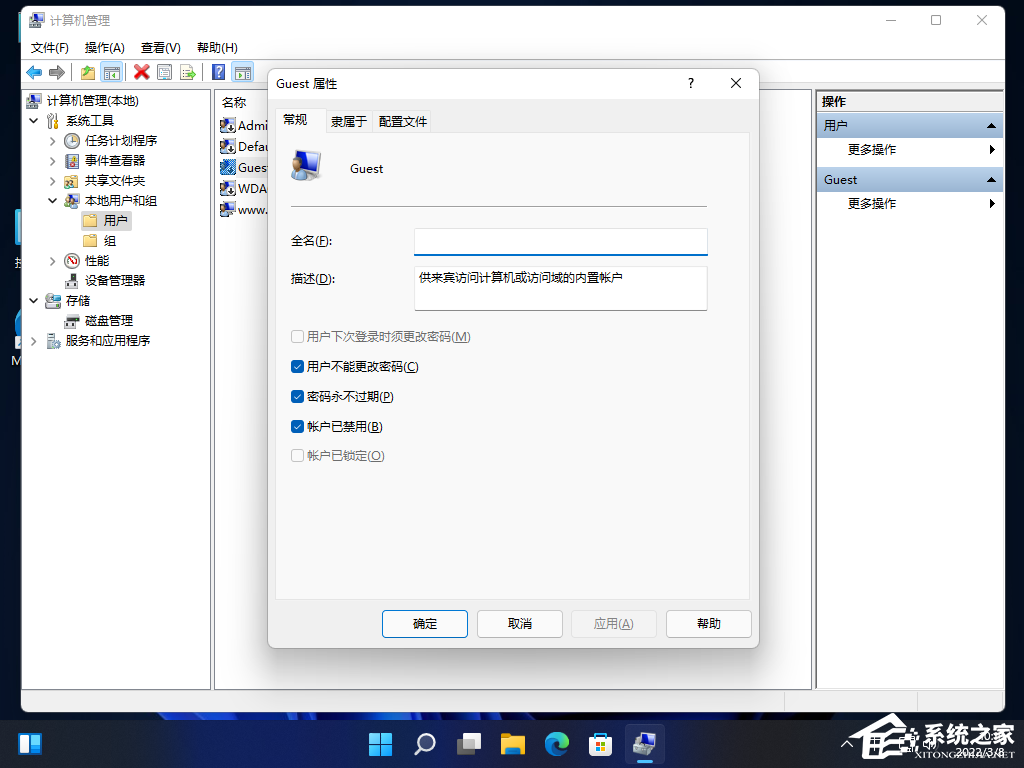This screenshot has width=1024, height=768.
Task: Open the 操作(A) menu
Action: 103,47
